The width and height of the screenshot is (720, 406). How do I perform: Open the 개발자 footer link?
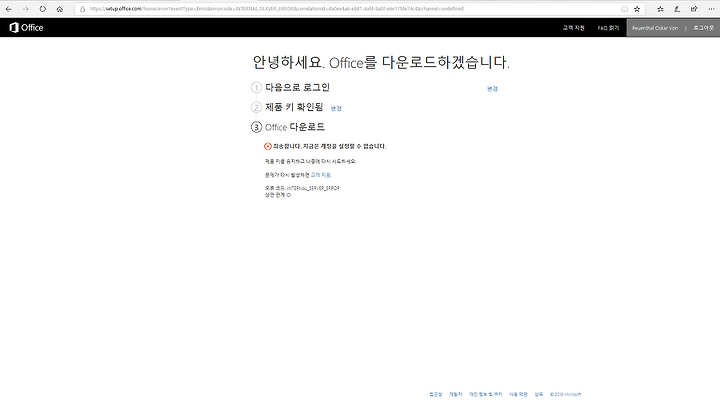click(x=456, y=395)
